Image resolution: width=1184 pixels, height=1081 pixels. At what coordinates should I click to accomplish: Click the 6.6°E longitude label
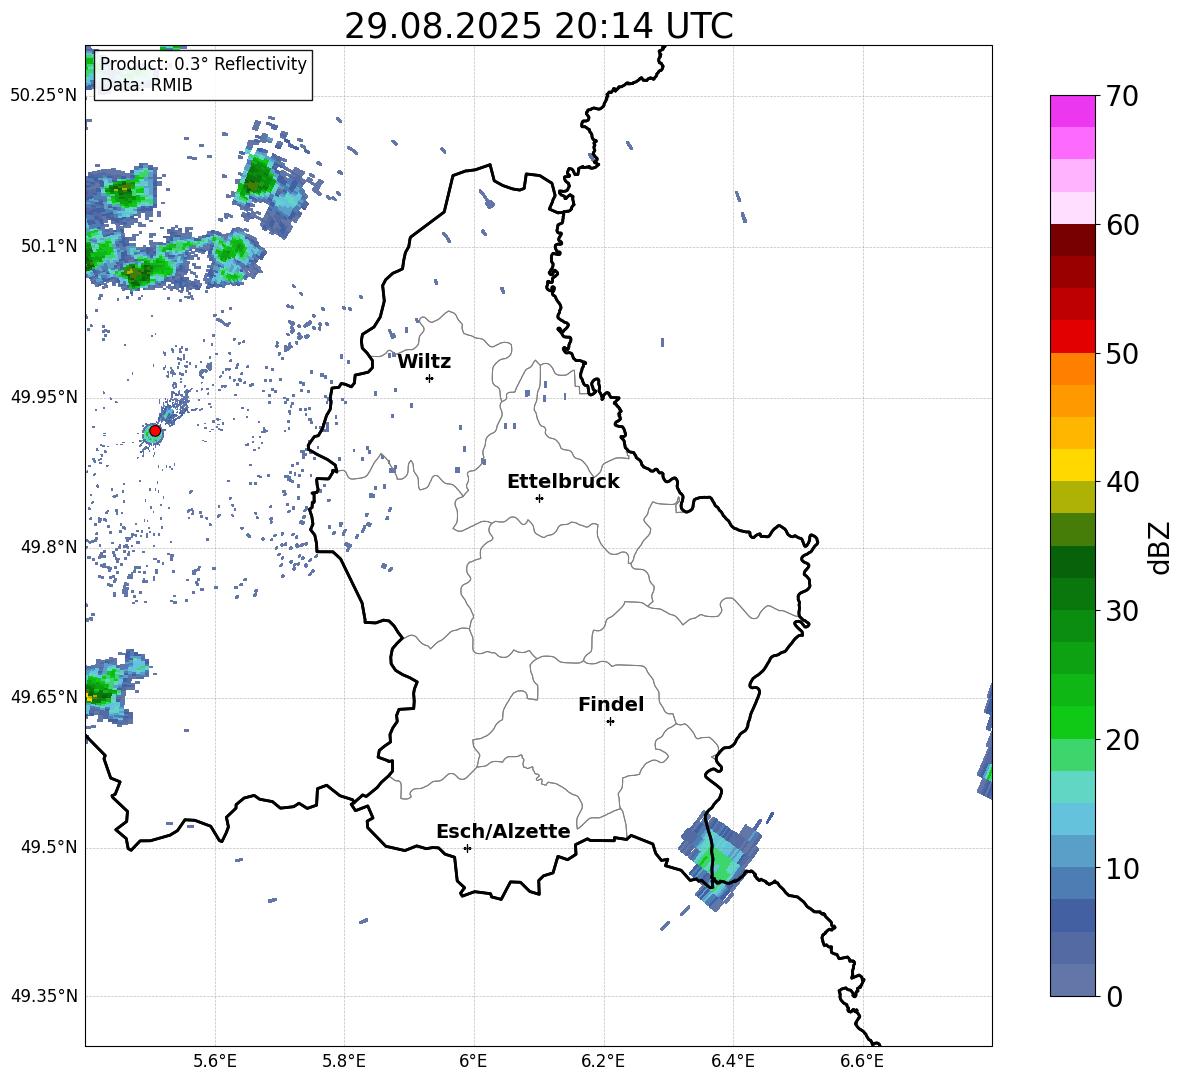pos(862,1061)
